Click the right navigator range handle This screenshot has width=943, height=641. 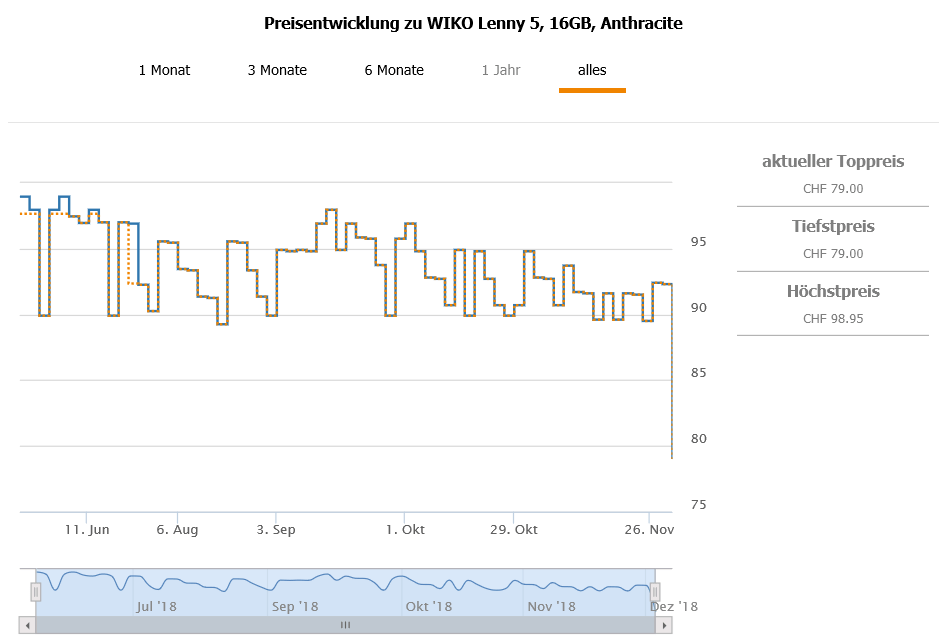(x=655, y=592)
